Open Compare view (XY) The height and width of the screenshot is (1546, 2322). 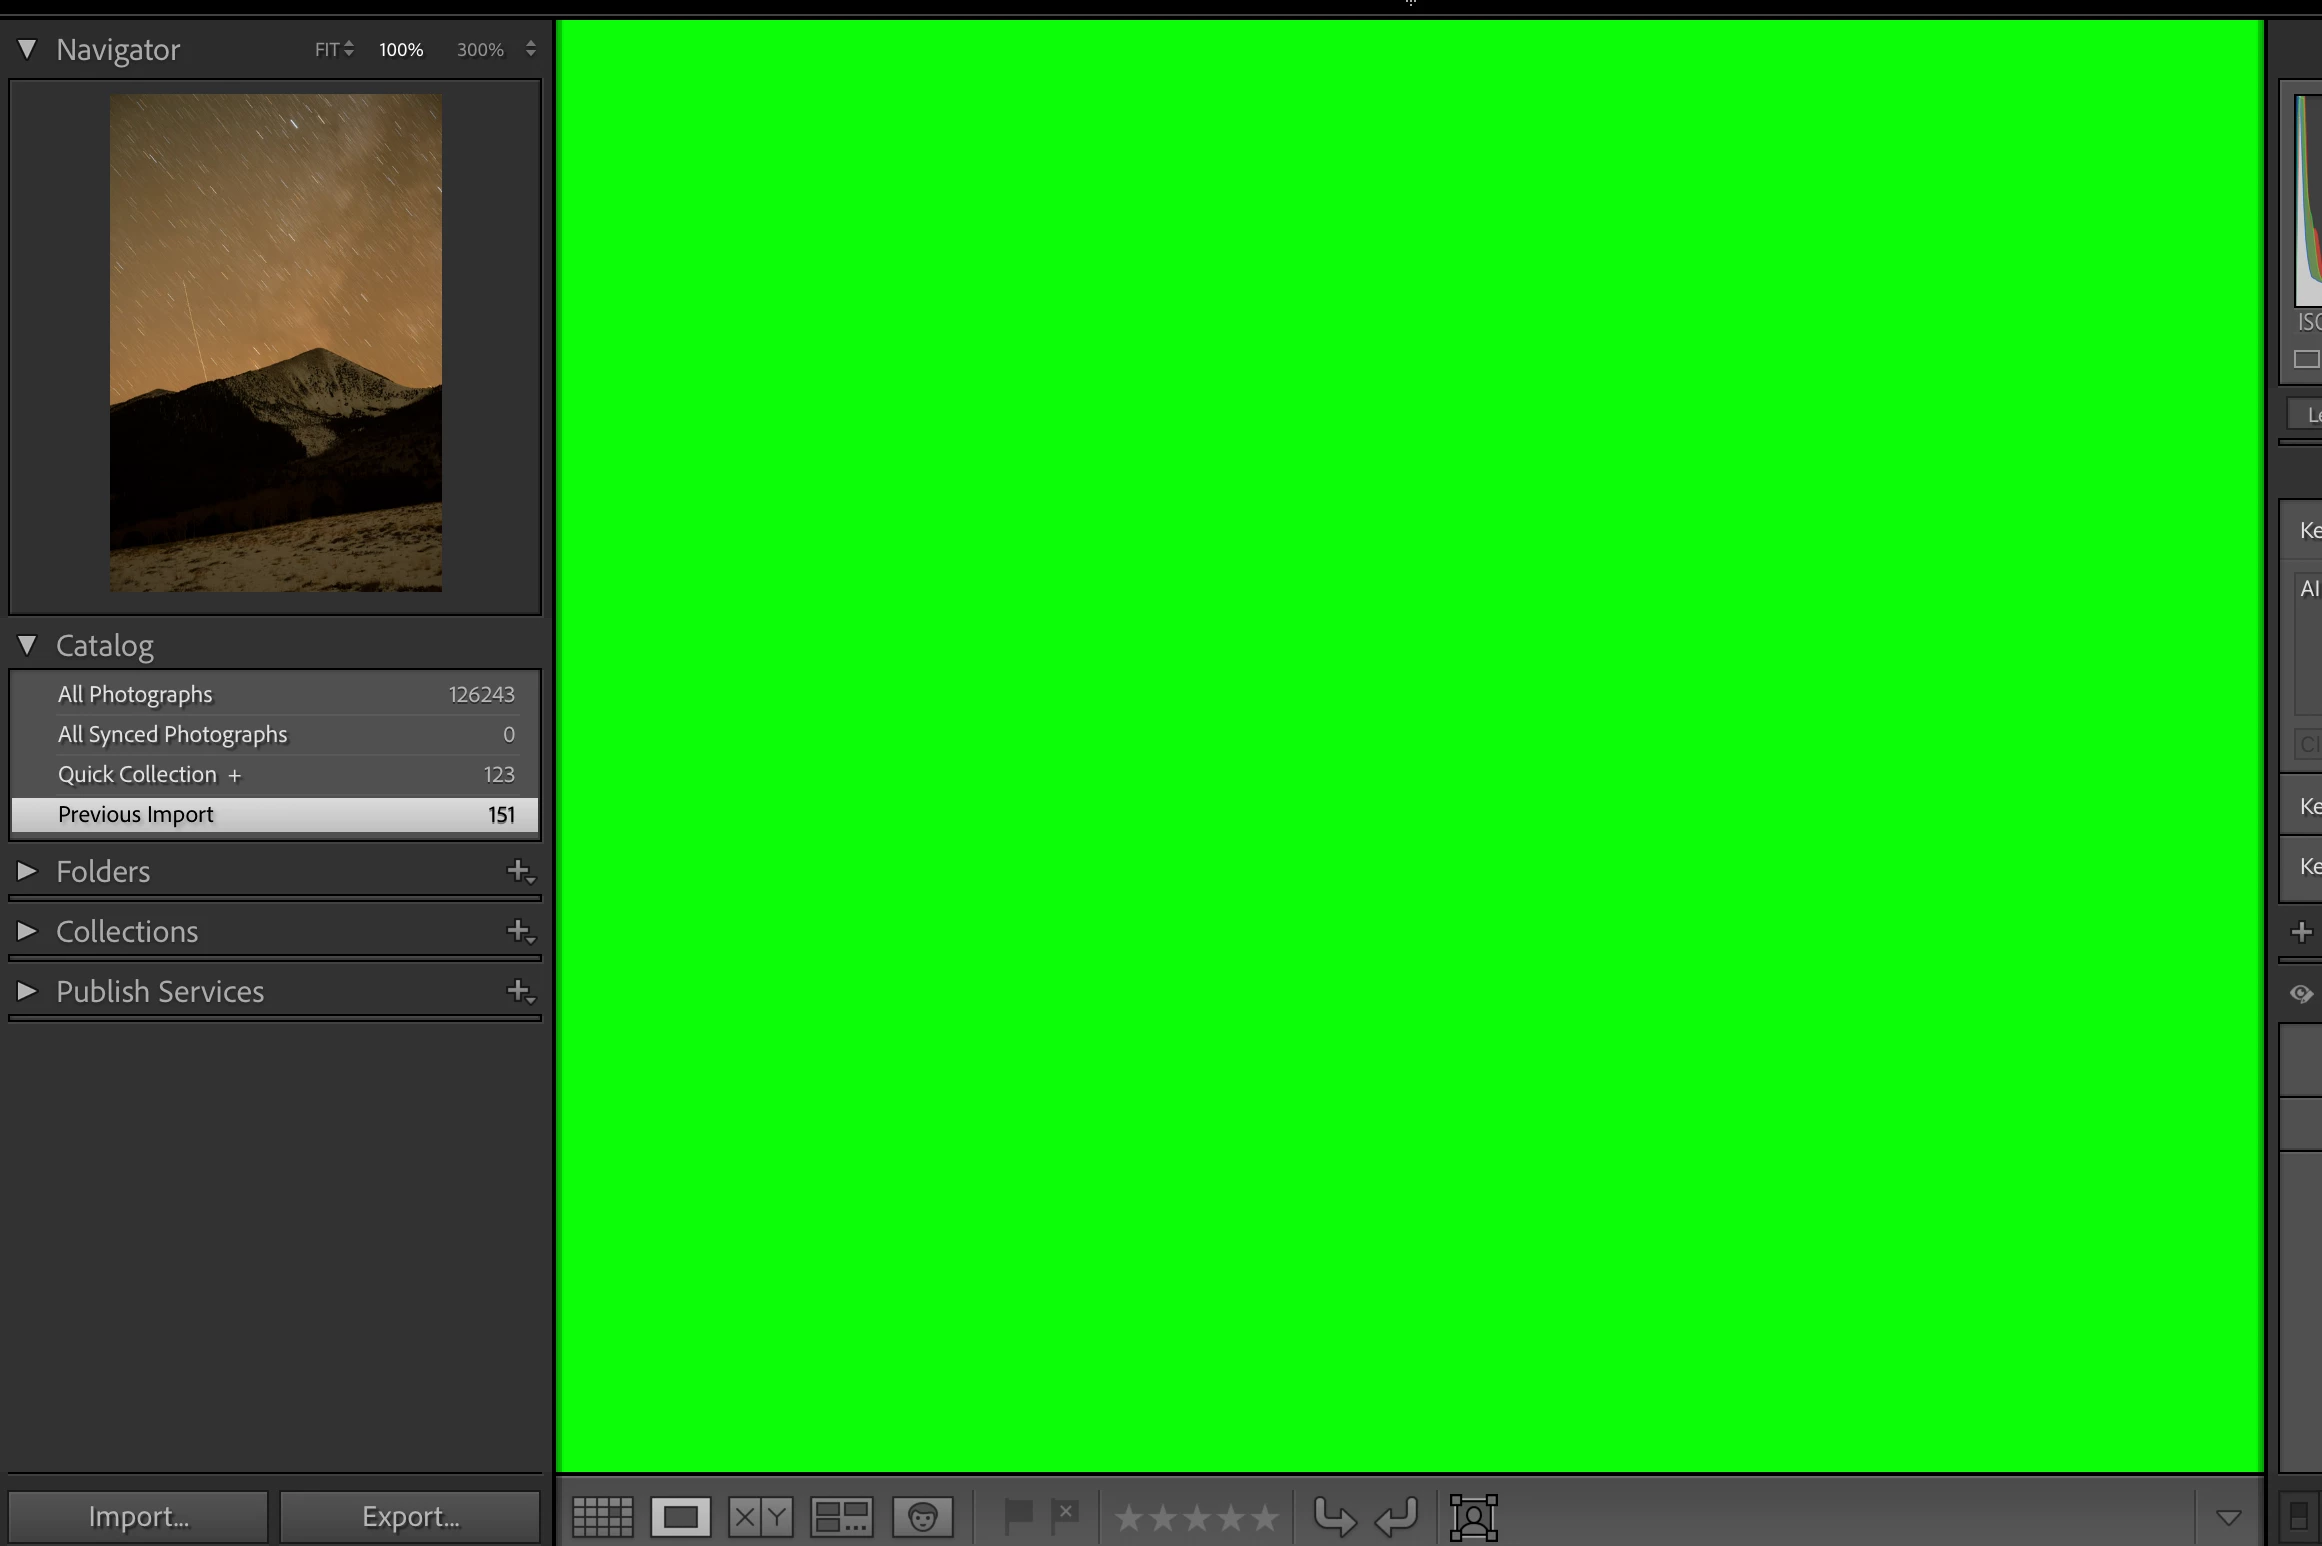(760, 1517)
